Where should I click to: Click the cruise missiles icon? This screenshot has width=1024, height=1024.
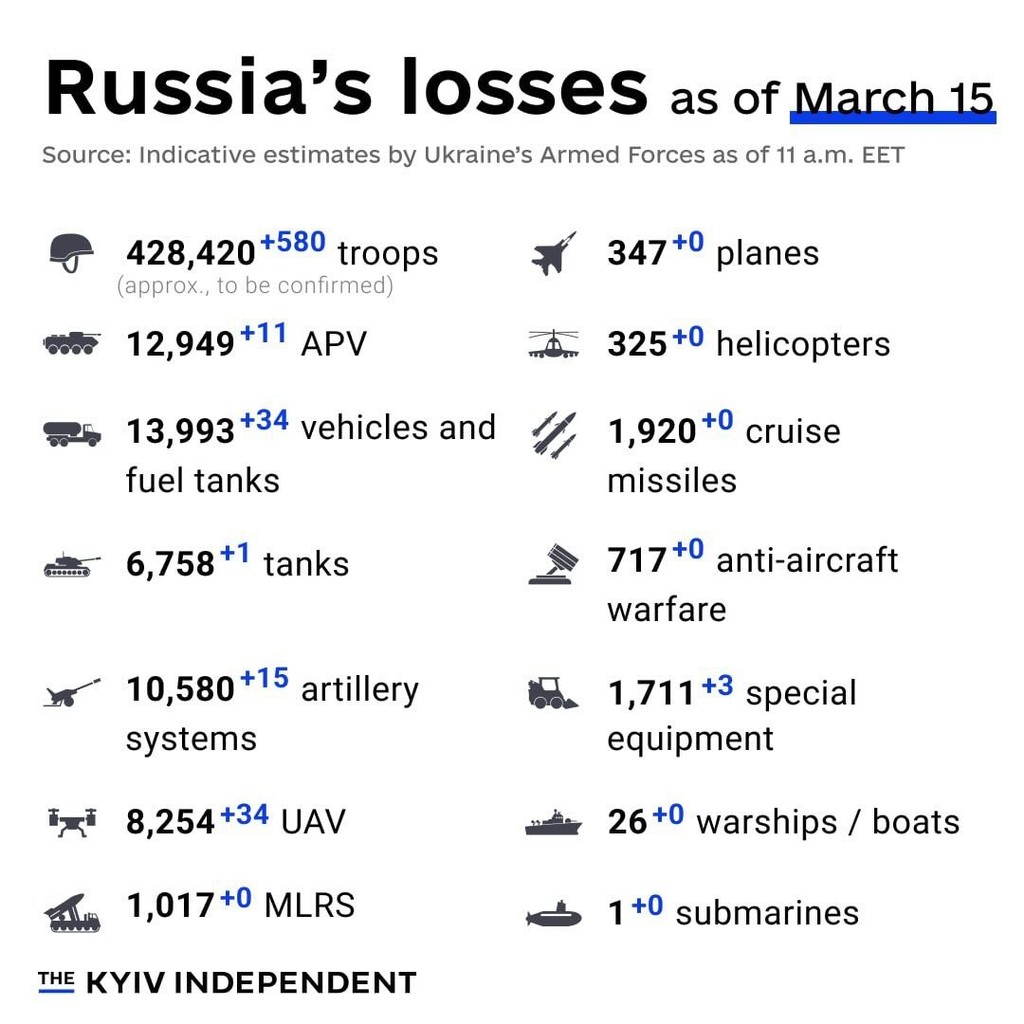click(x=553, y=434)
